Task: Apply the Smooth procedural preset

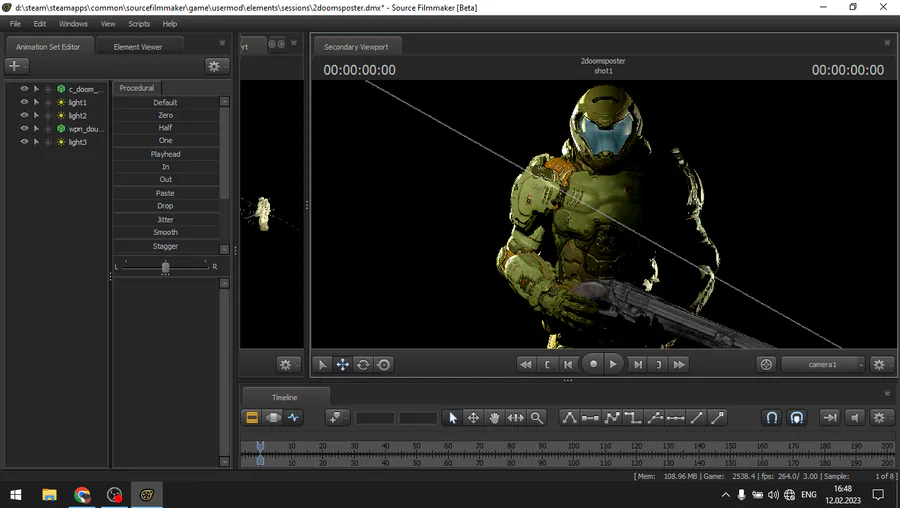Action: tap(165, 232)
